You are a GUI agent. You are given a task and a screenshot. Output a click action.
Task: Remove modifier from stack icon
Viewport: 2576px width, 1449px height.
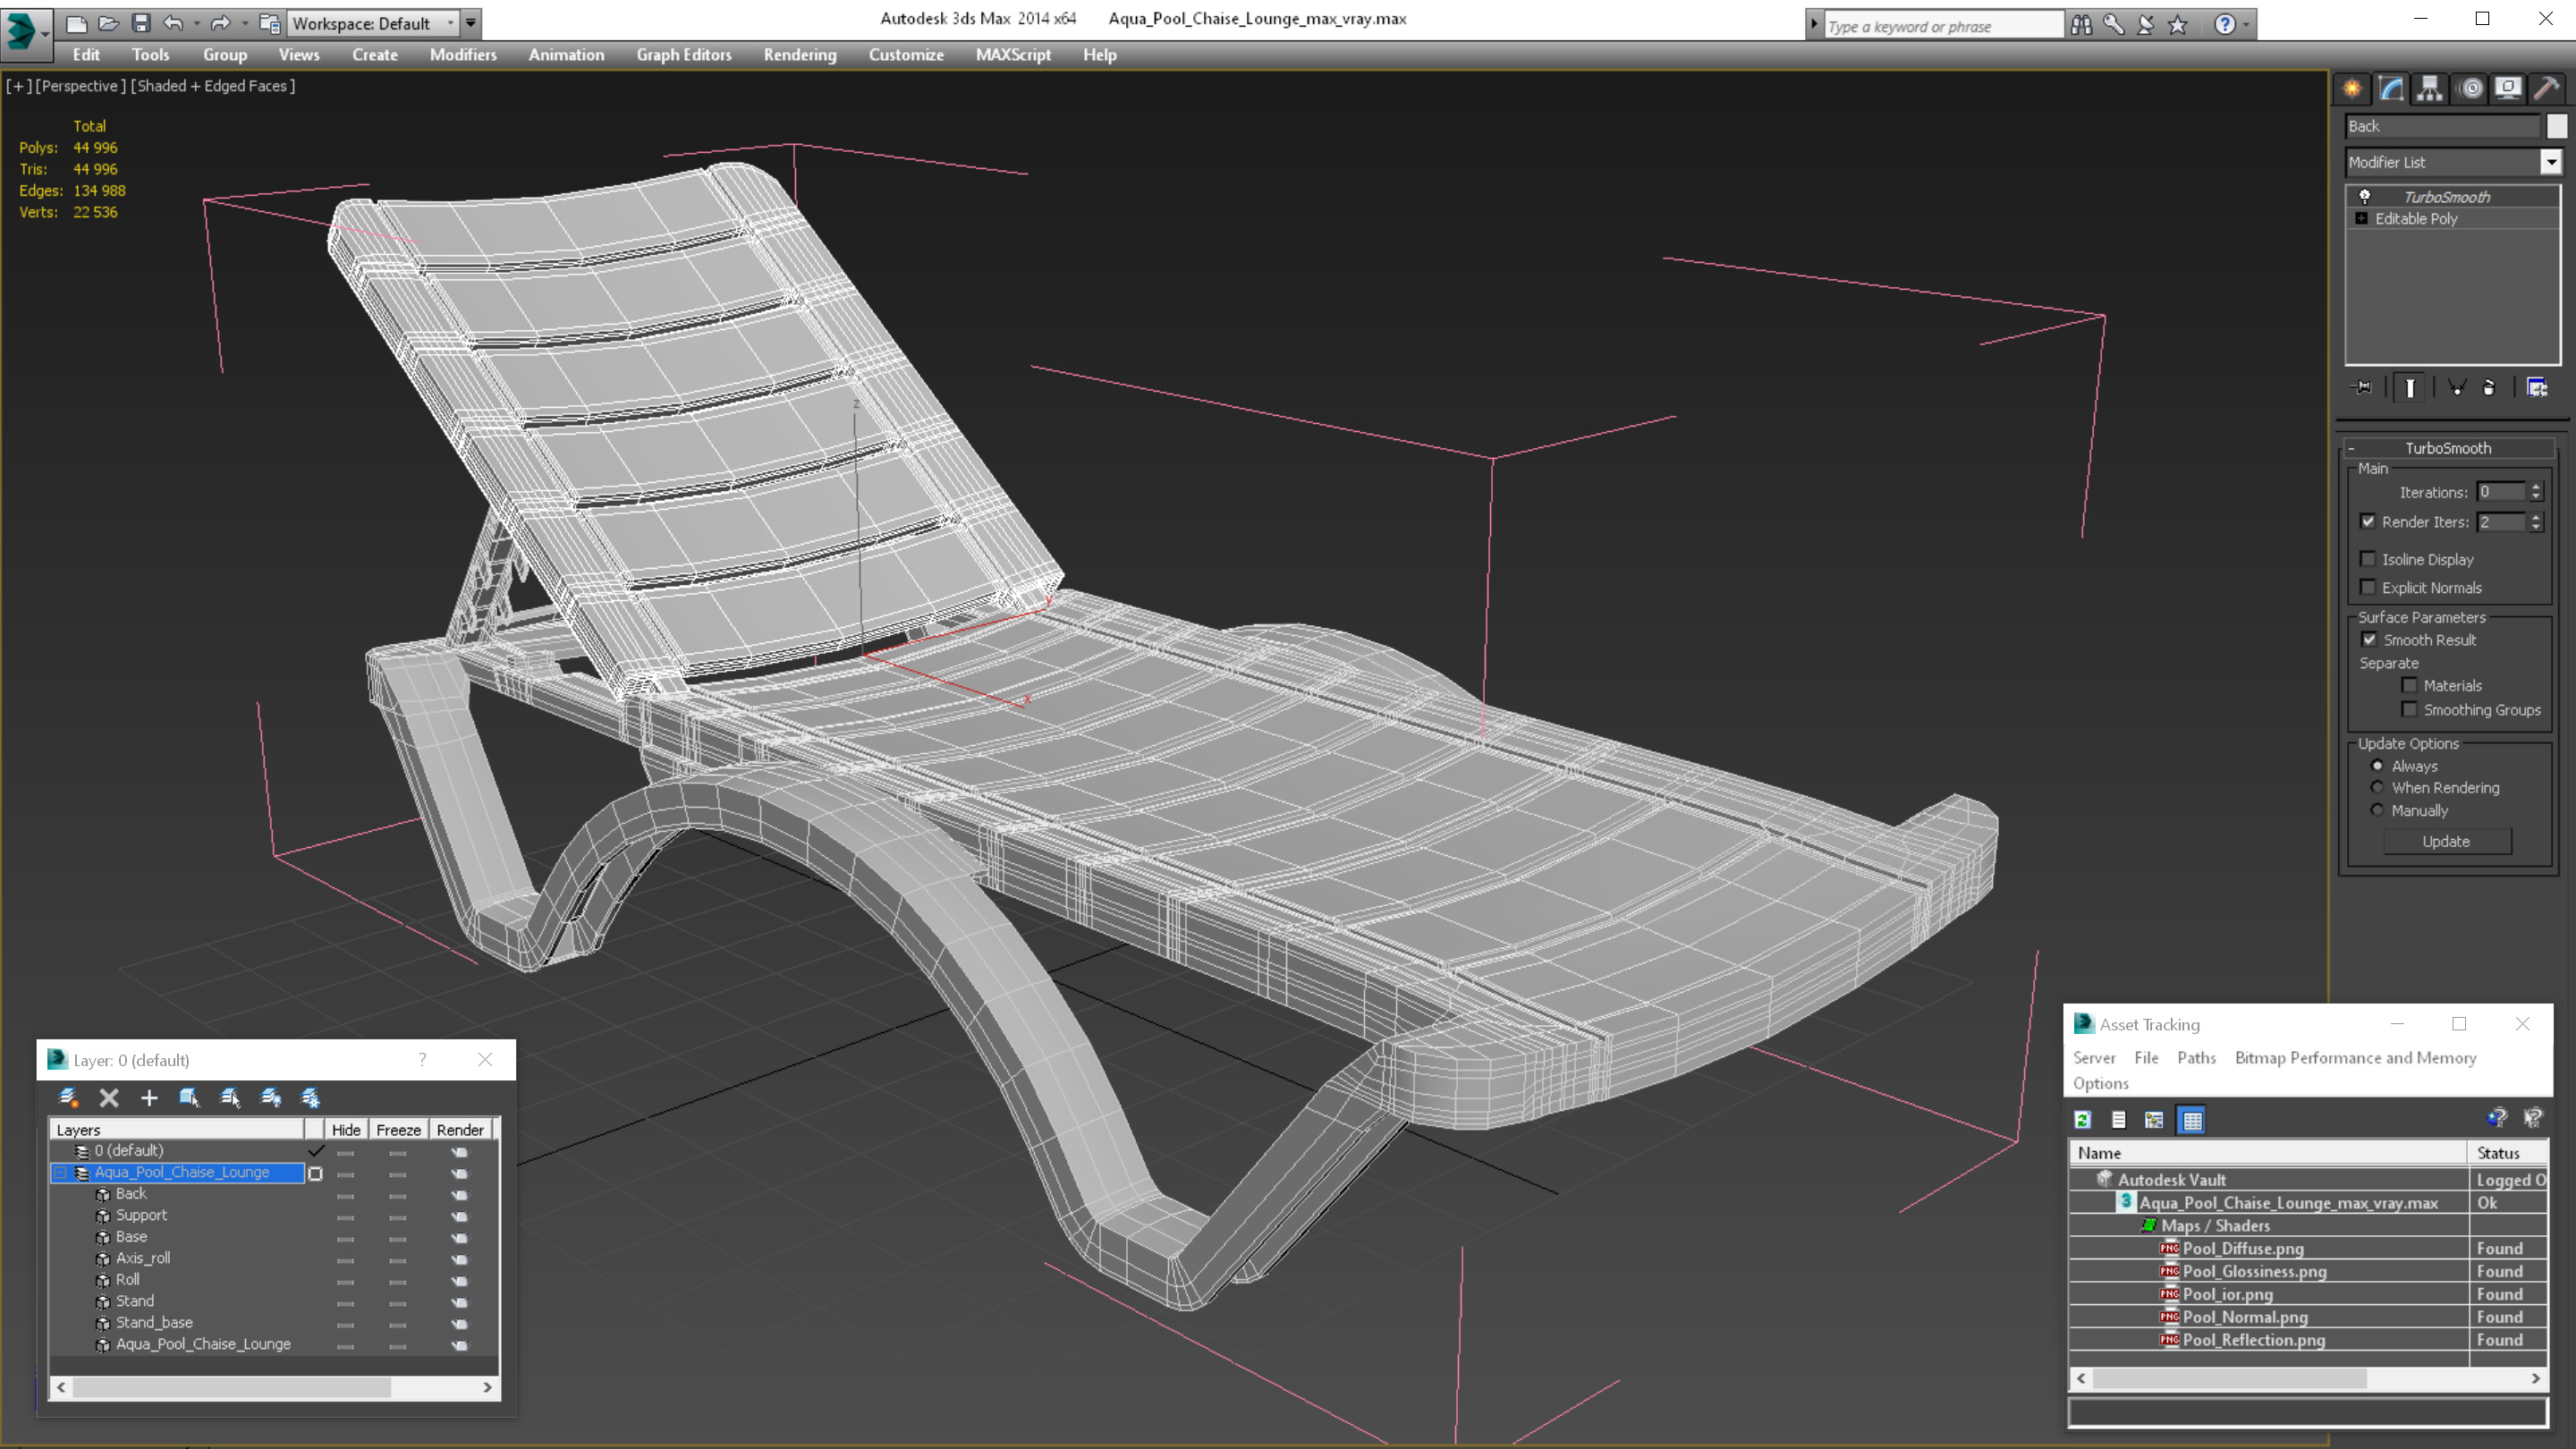(2489, 388)
